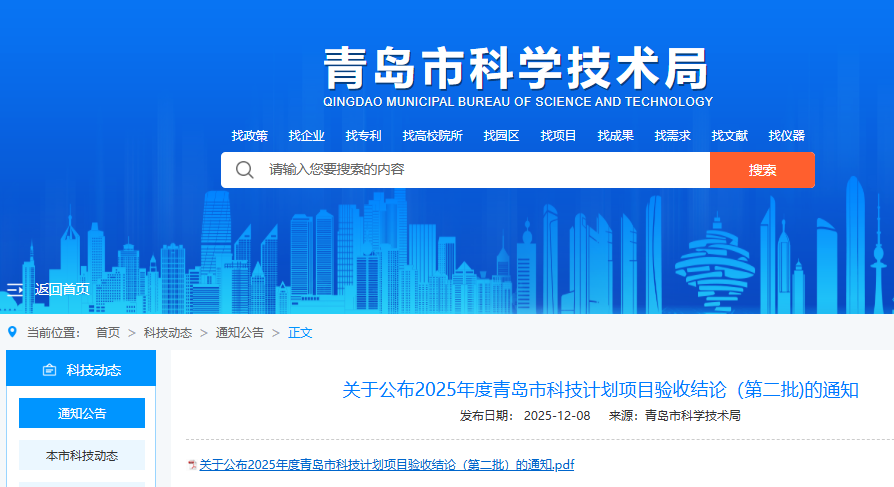Image resolution: width=894 pixels, height=487 pixels.
Task: Open the 找政策 navigation item
Action: click(250, 136)
